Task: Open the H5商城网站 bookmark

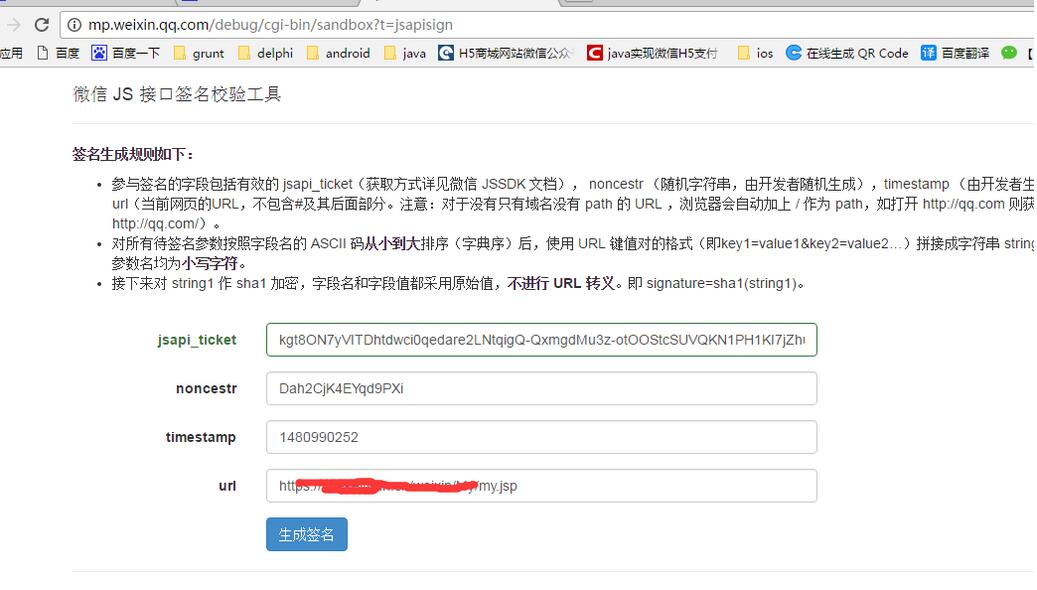Action: [x=507, y=53]
